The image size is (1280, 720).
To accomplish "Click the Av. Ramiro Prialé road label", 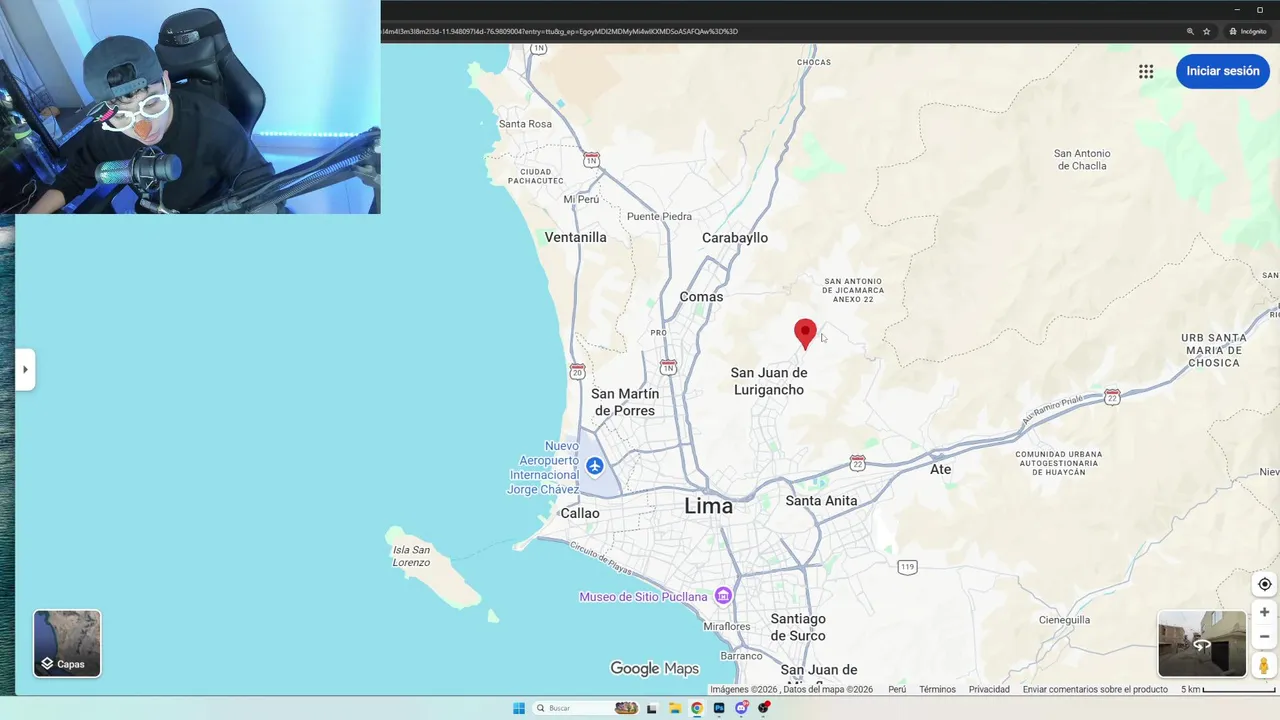I will tap(1050, 409).
